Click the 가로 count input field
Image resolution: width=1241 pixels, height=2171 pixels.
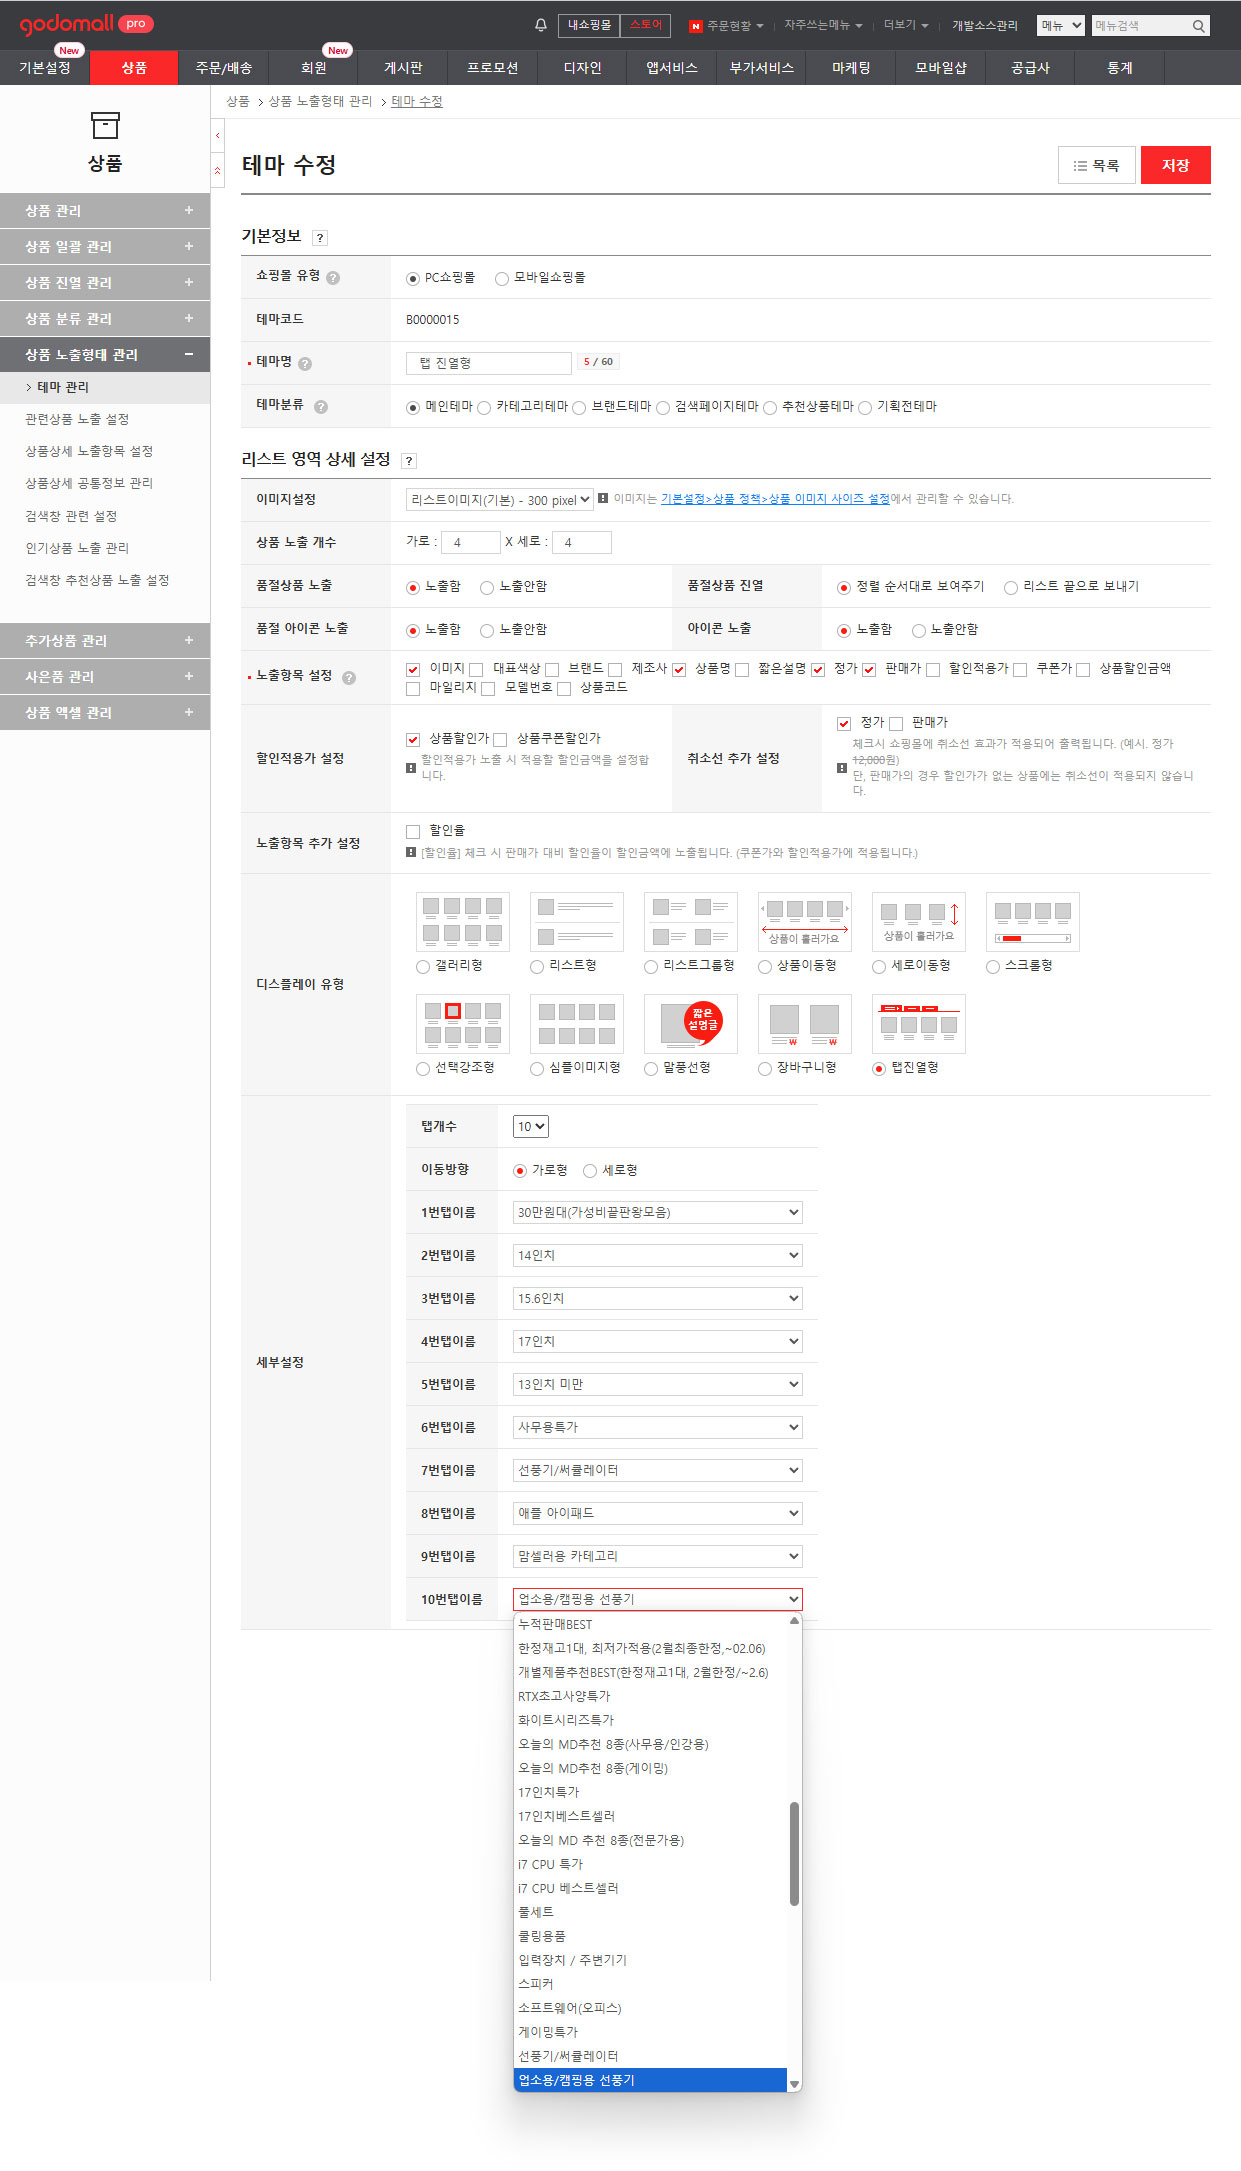click(470, 543)
